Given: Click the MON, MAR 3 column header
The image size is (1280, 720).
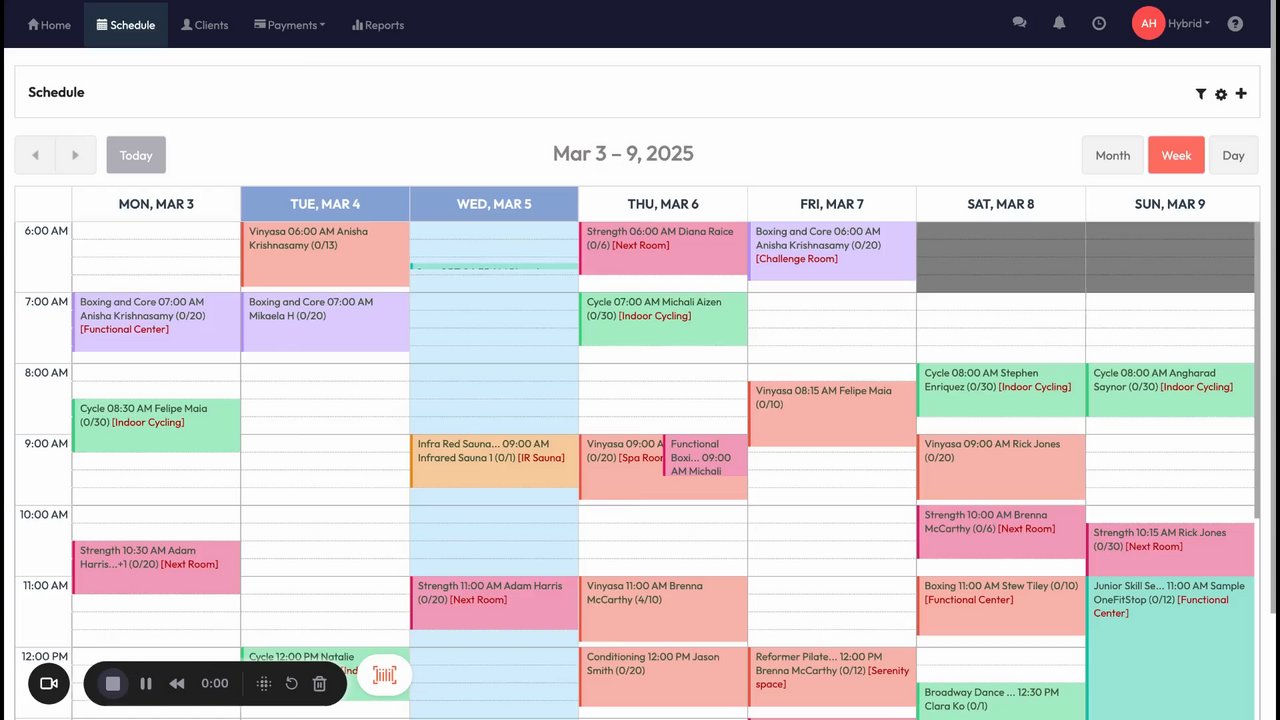Looking at the screenshot, I should coord(156,204).
